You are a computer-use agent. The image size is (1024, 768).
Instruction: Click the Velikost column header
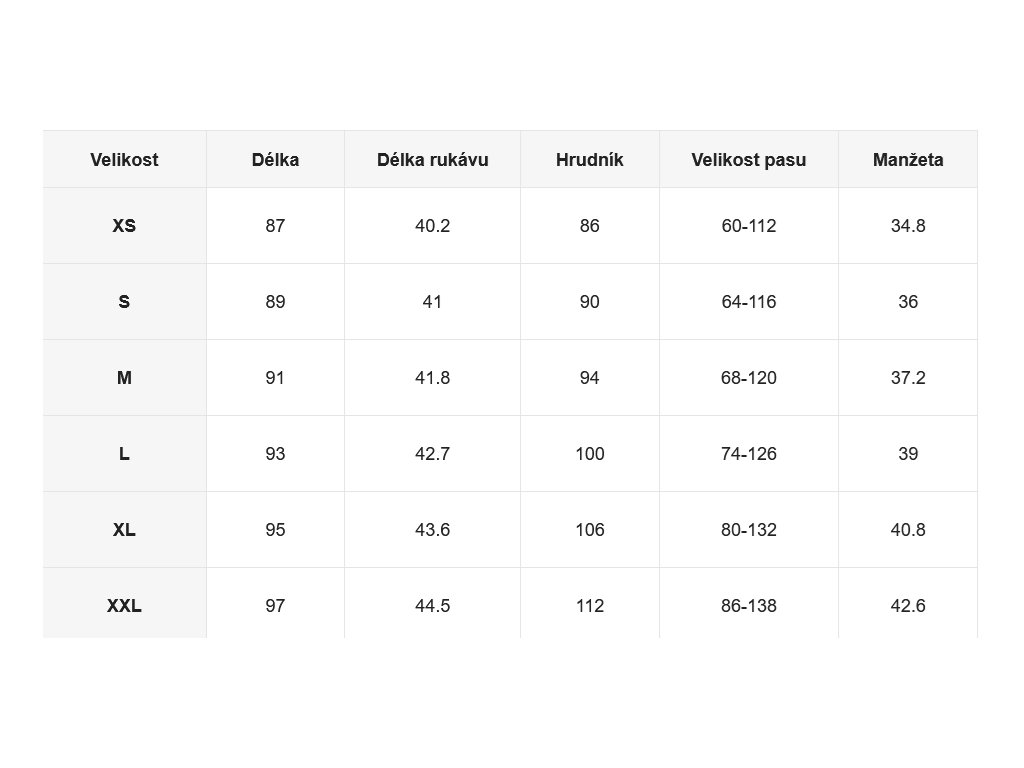124,159
